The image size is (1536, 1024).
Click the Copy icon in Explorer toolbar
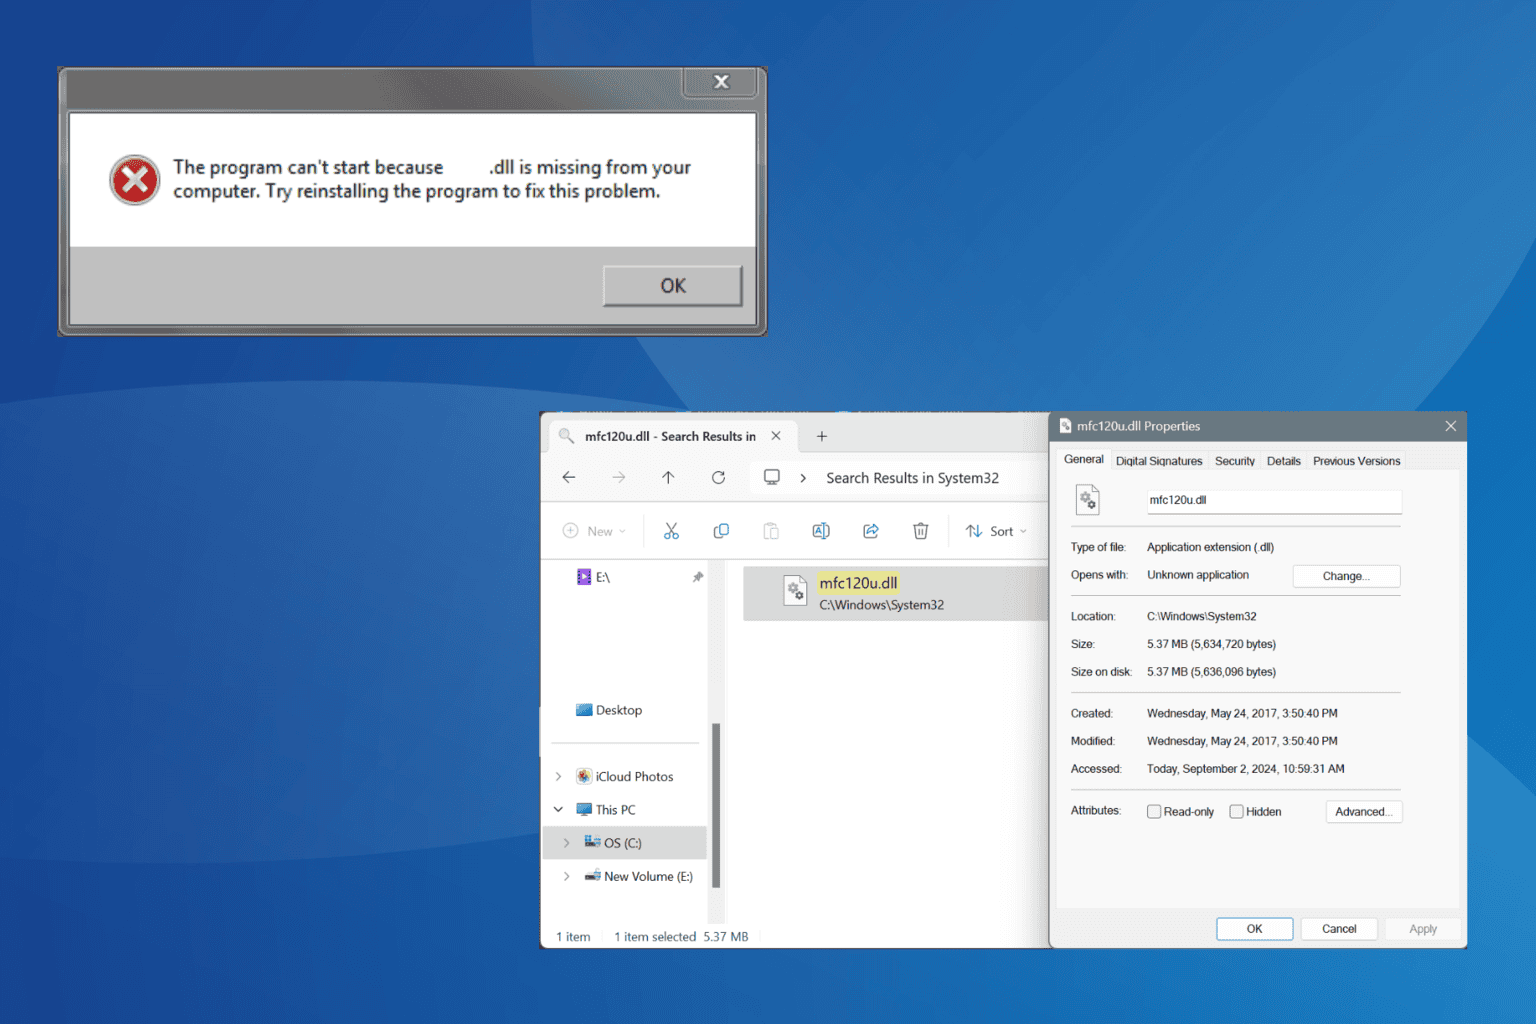(721, 531)
